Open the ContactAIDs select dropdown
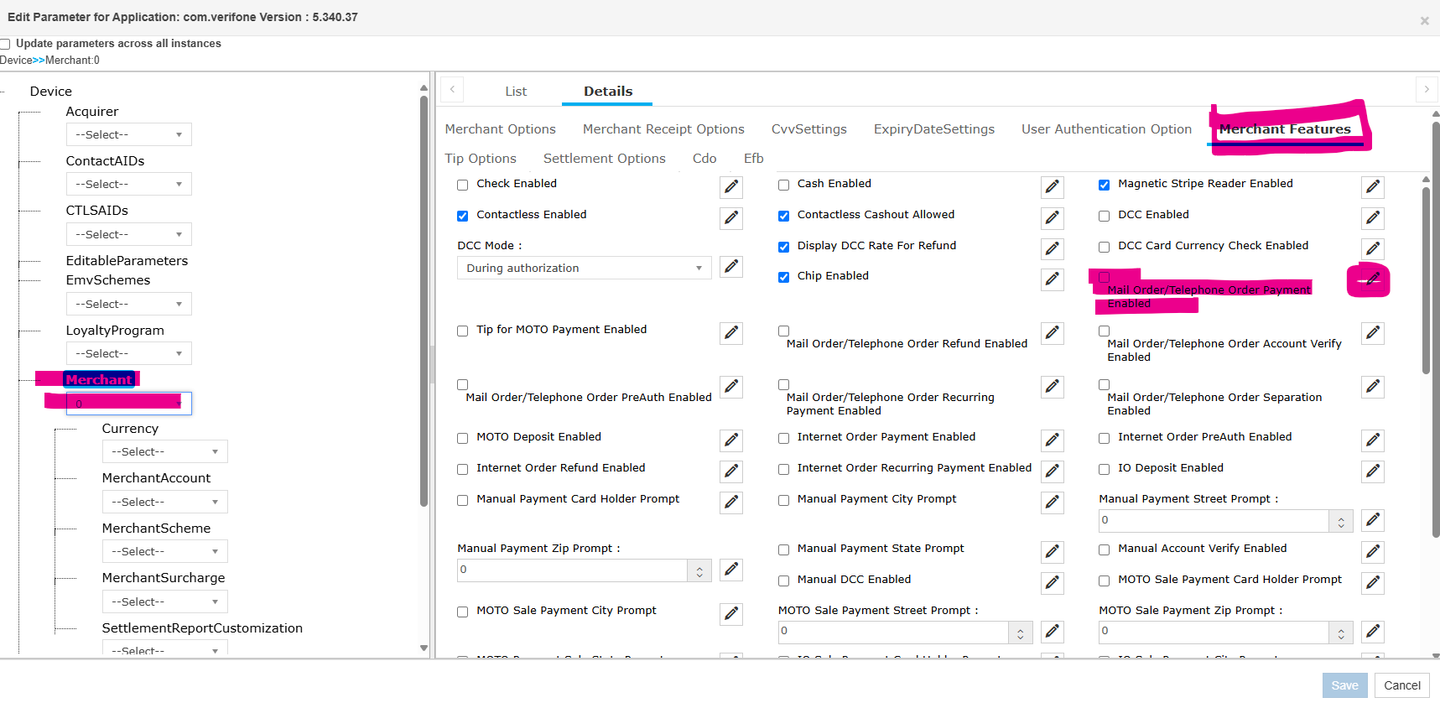 [x=129, y=184]
